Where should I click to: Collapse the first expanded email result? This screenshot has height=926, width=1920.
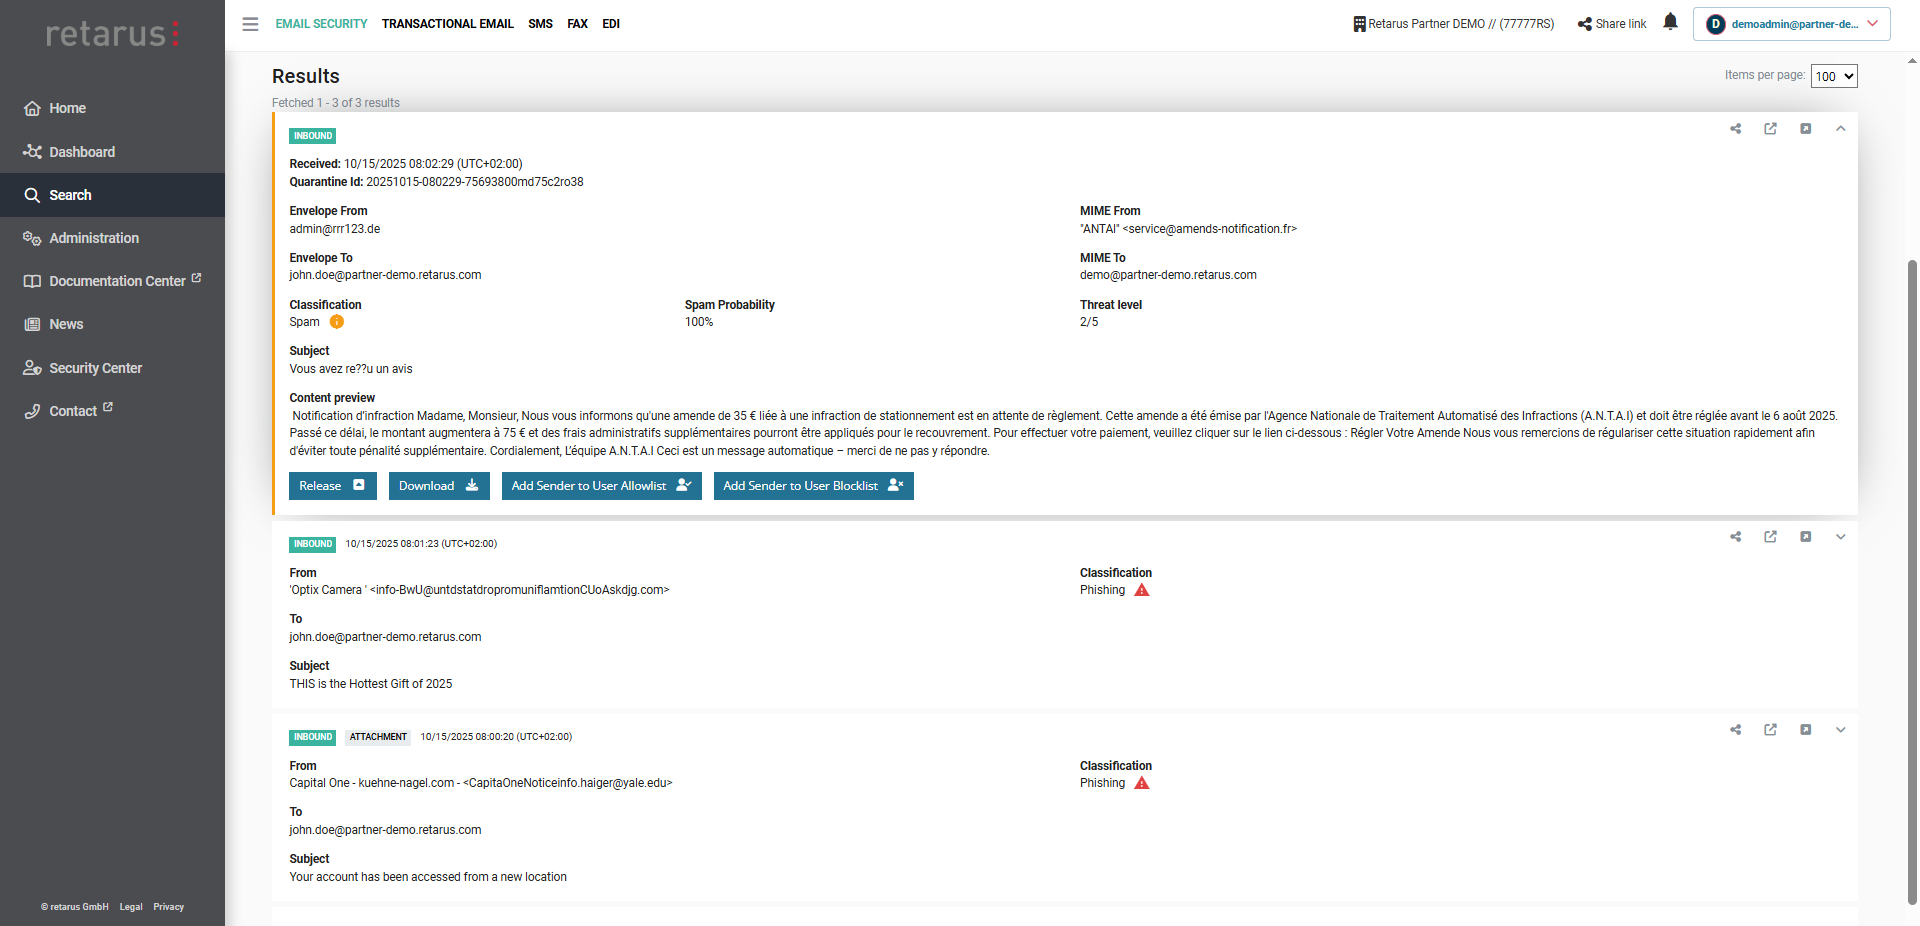(x=1840, y=129)
